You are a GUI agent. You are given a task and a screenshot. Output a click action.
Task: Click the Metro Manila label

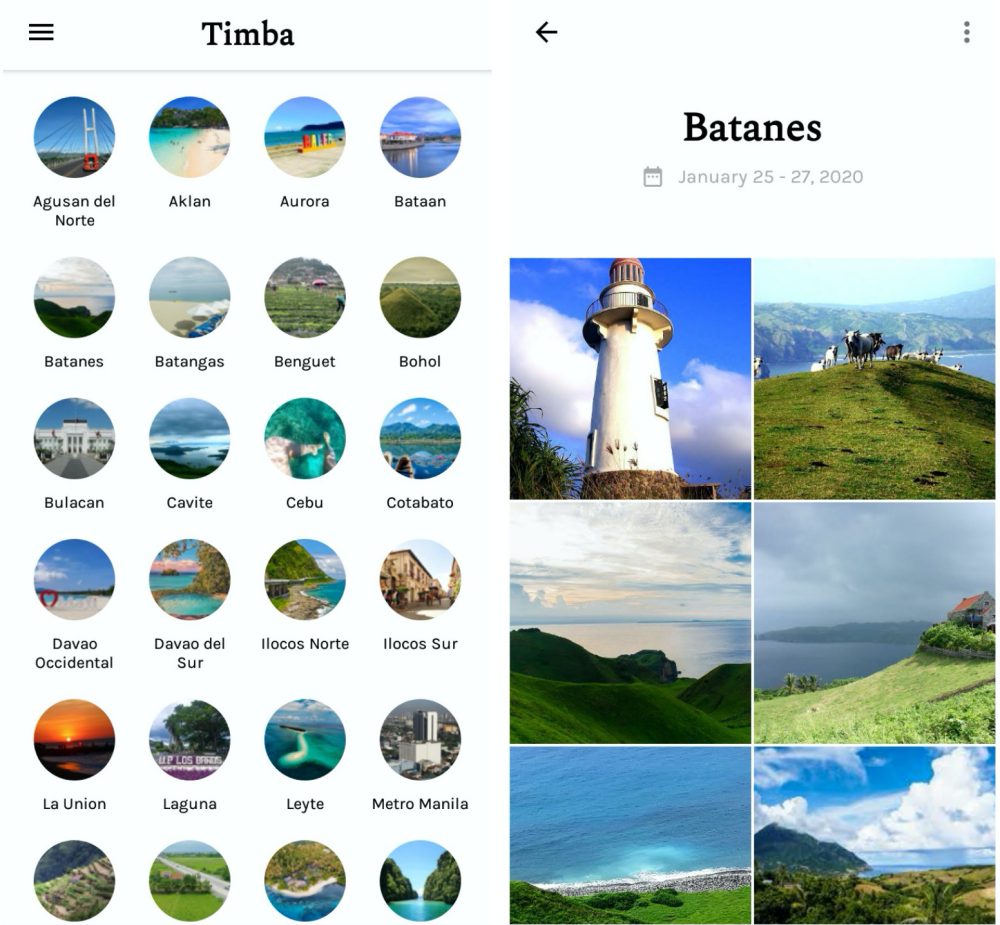click(x=420, y=804)
